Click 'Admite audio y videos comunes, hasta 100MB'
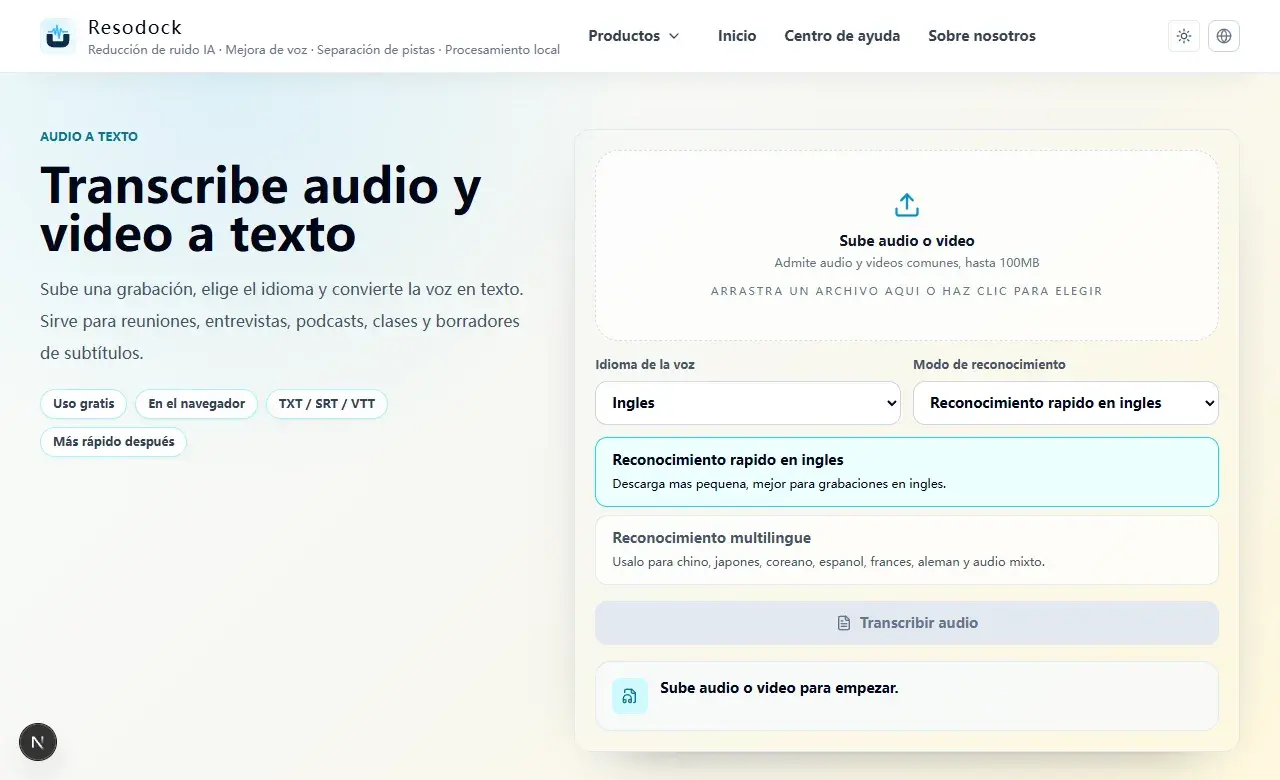The width and height of the screenshot is (1280, 780). click(x=907, y=263)
